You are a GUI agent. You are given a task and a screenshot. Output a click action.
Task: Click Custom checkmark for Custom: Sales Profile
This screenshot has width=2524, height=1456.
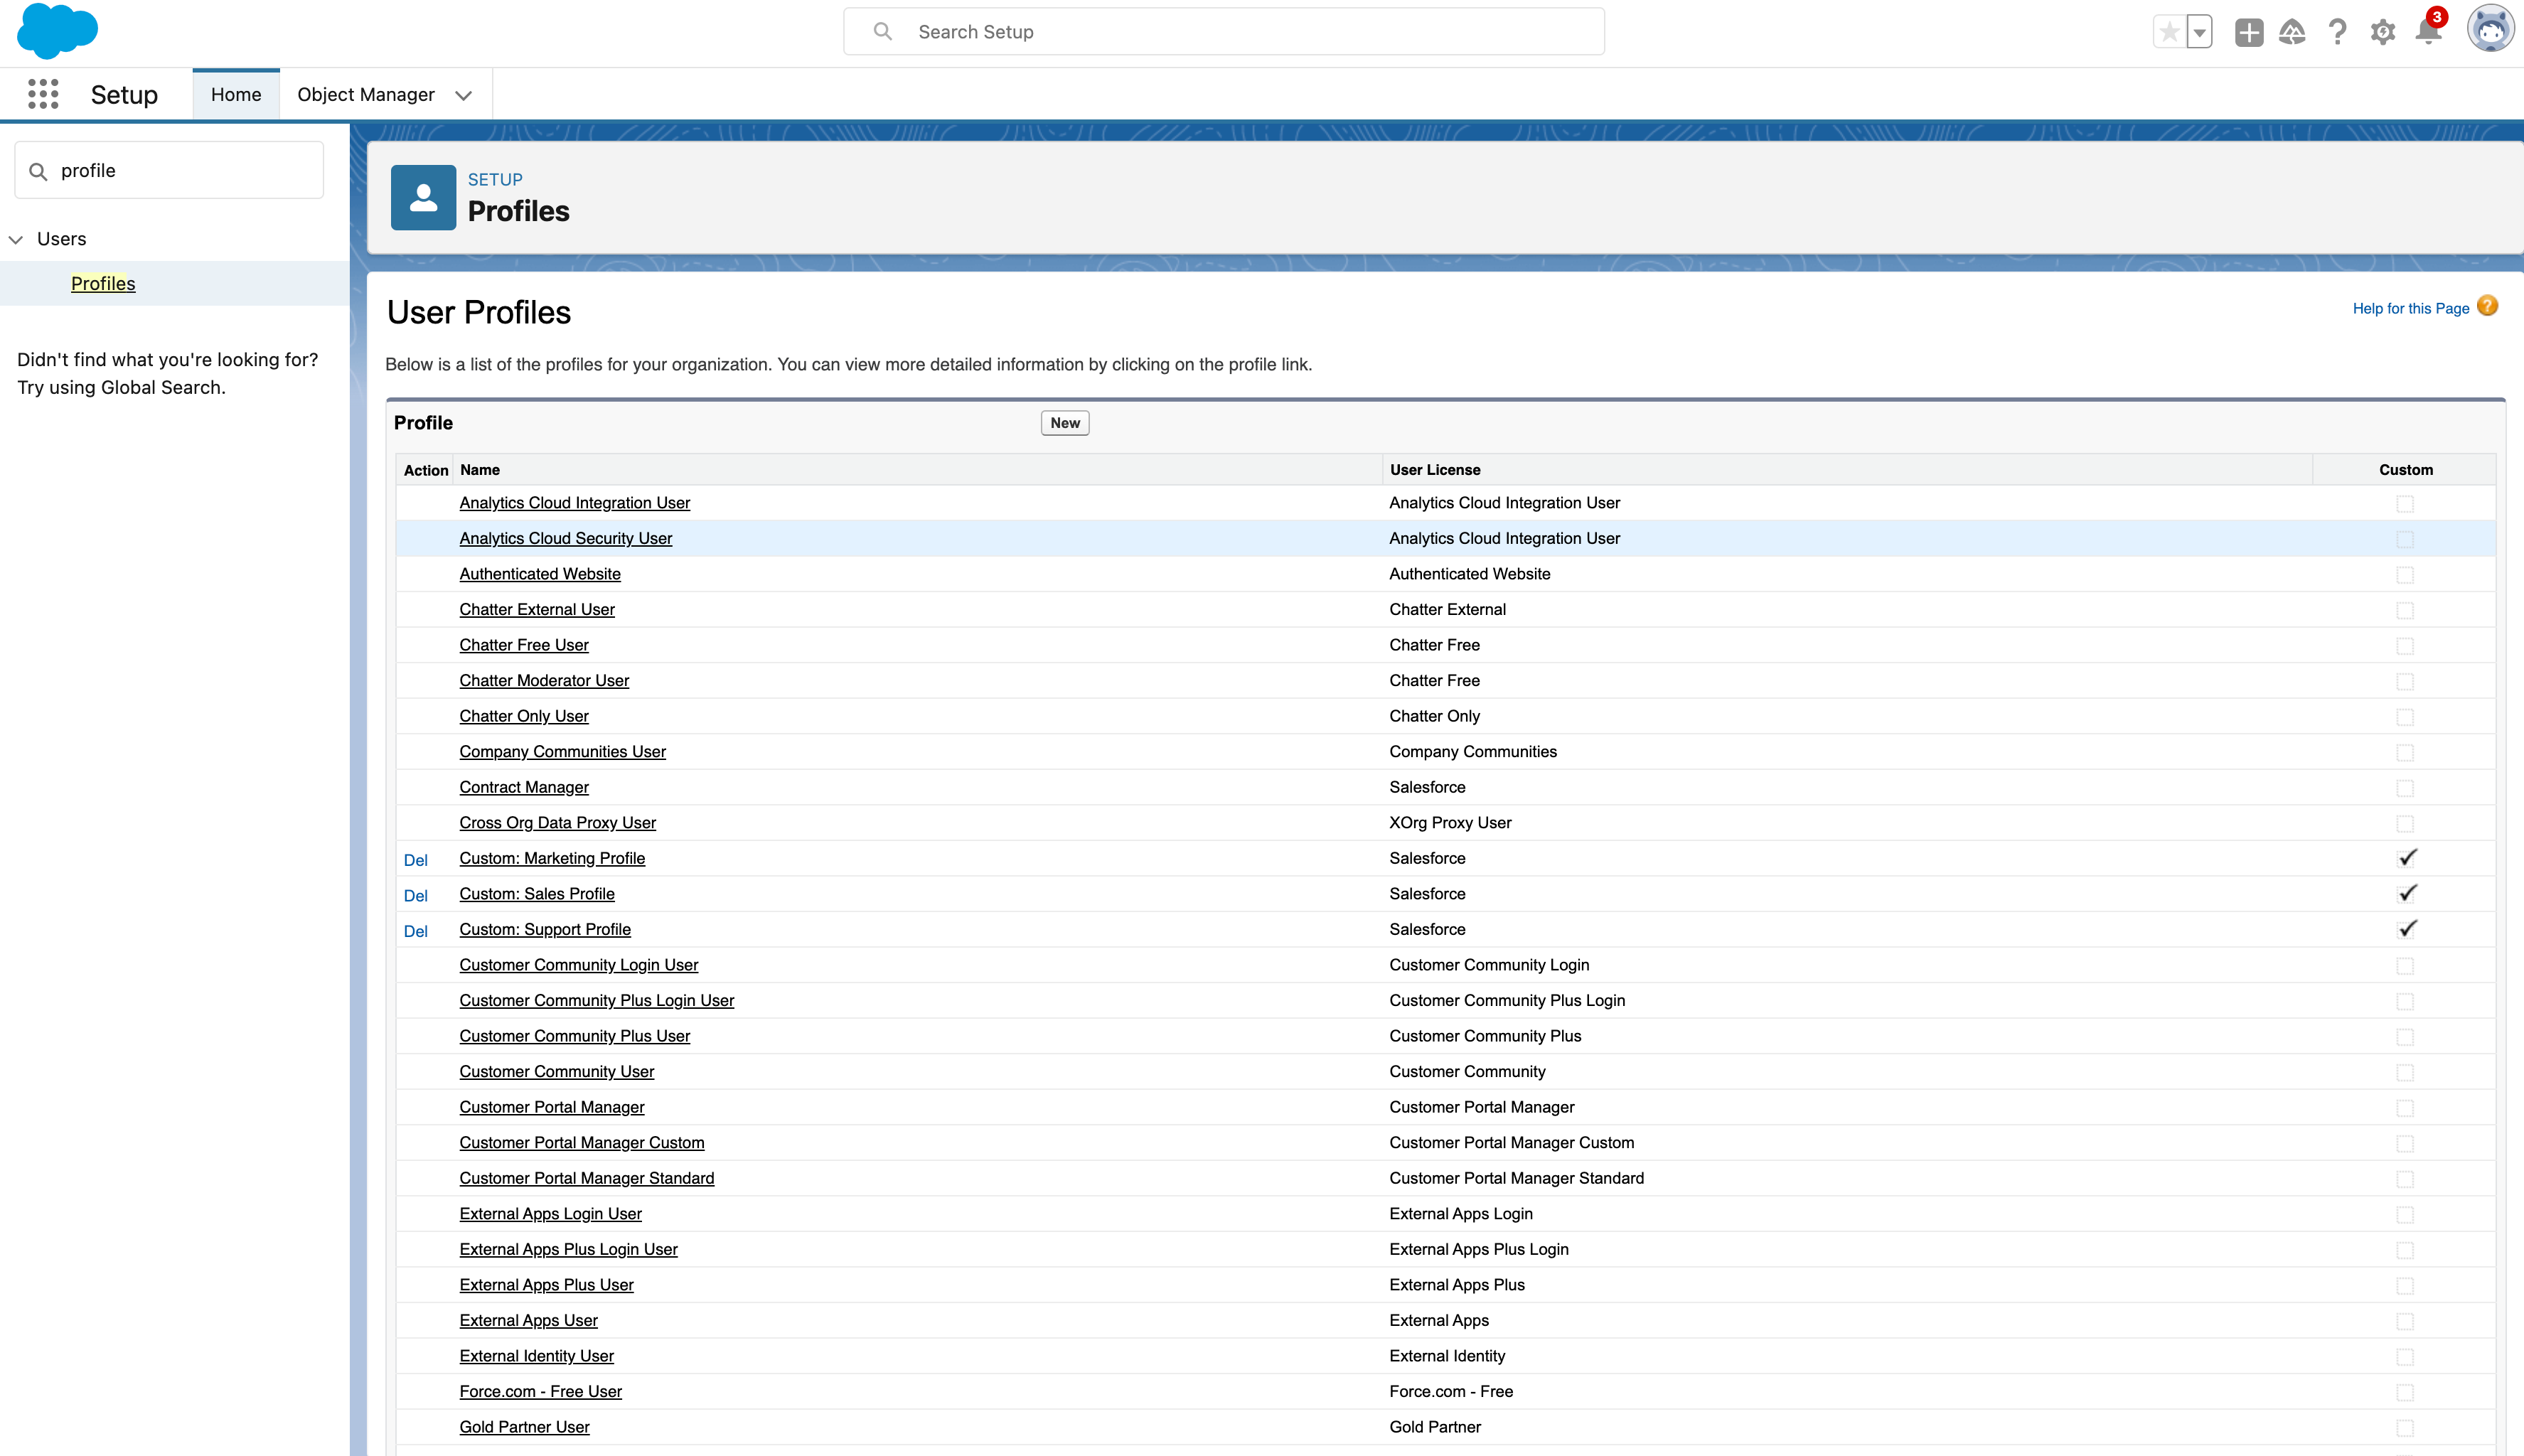pos(2407,893)
